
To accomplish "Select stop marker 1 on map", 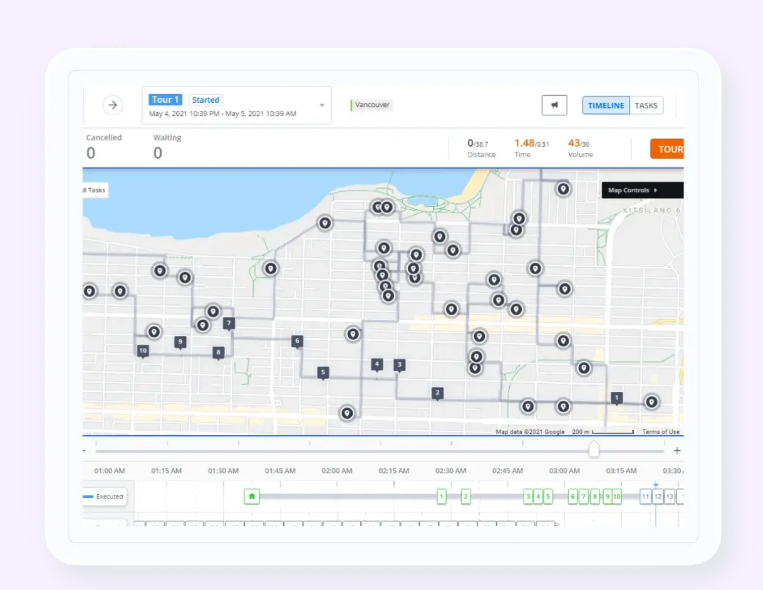I will coord(617,398).
